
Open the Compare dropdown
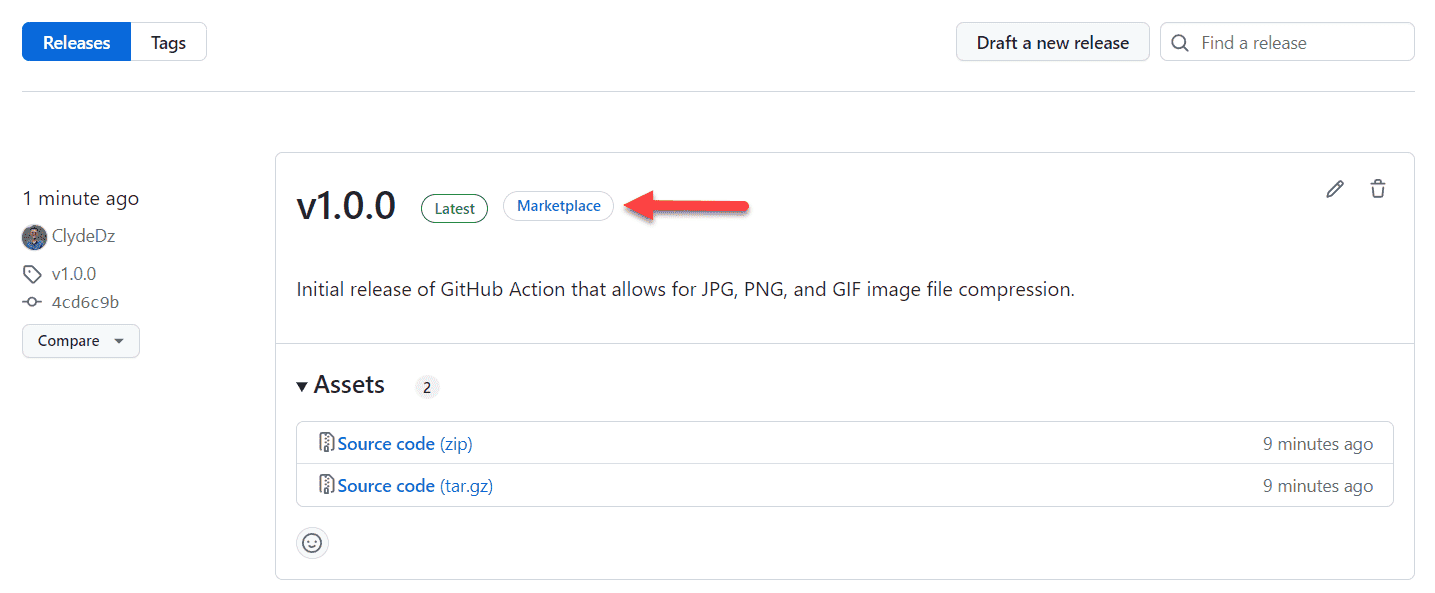[x=81, y=341]
